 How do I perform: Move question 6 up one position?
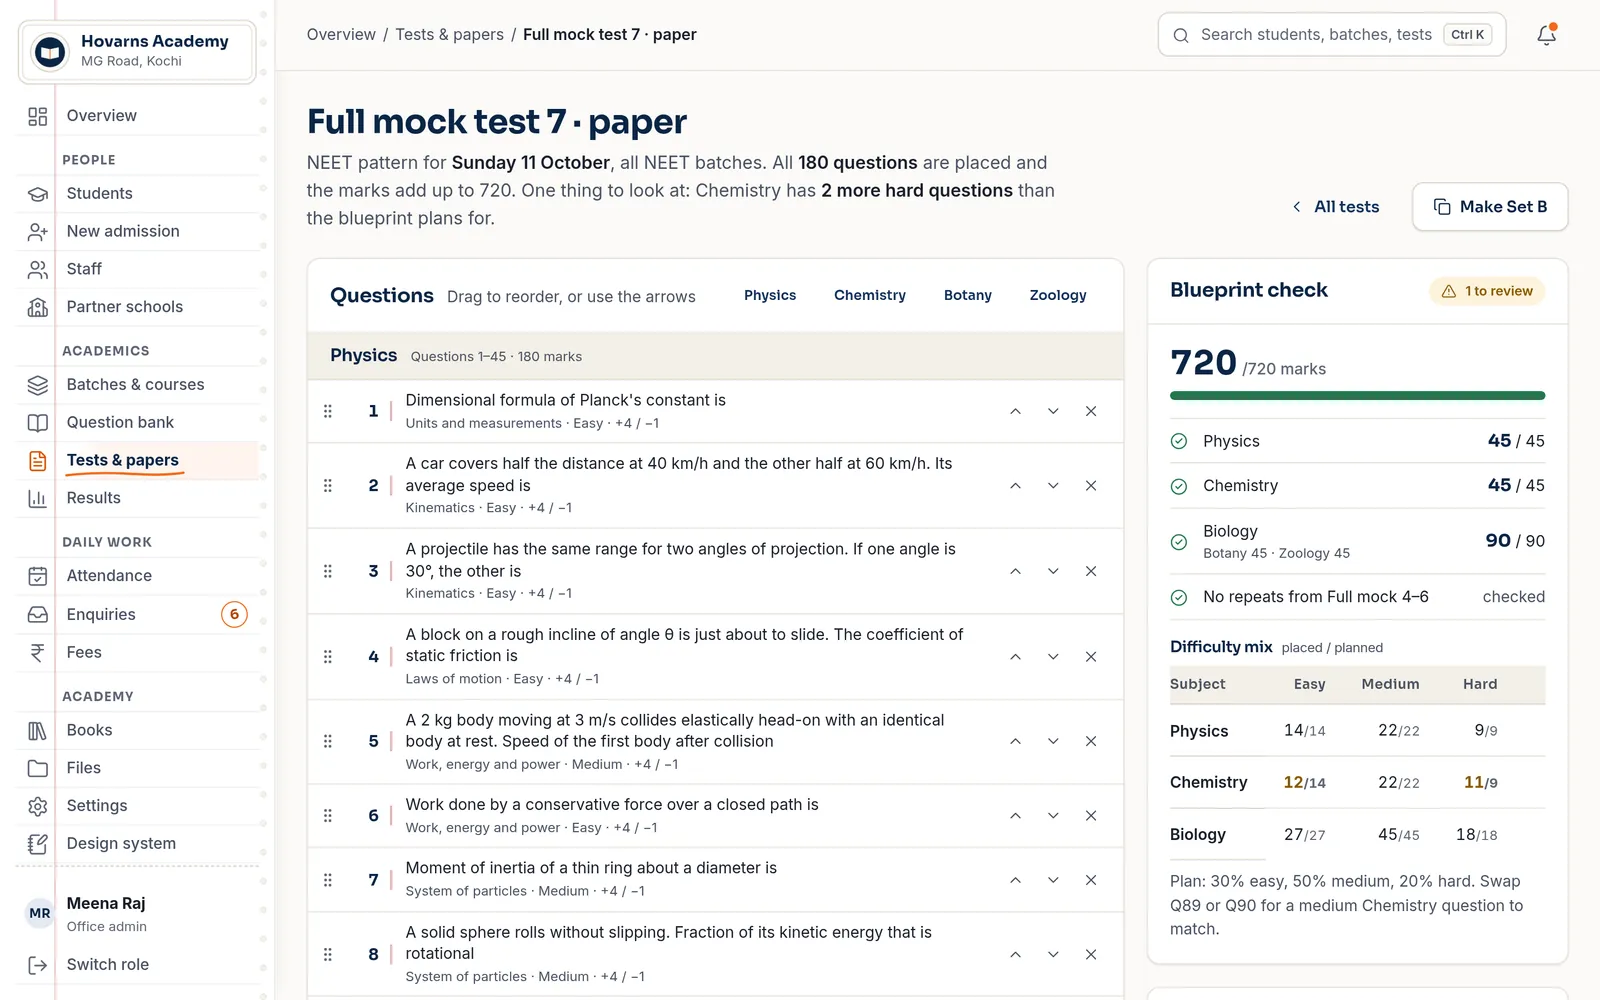[x=1015, y=815]
